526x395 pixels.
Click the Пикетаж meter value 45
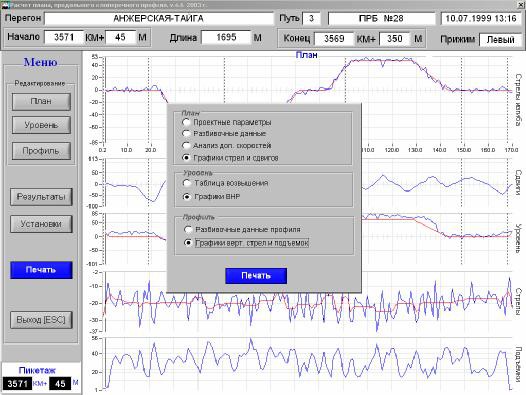point(60,384)
